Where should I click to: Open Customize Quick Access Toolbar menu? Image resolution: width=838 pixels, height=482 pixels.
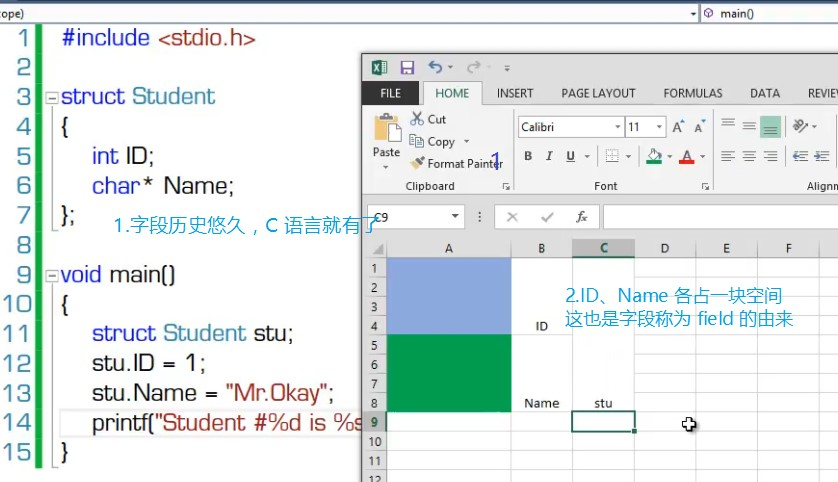(x=507, y=68)
